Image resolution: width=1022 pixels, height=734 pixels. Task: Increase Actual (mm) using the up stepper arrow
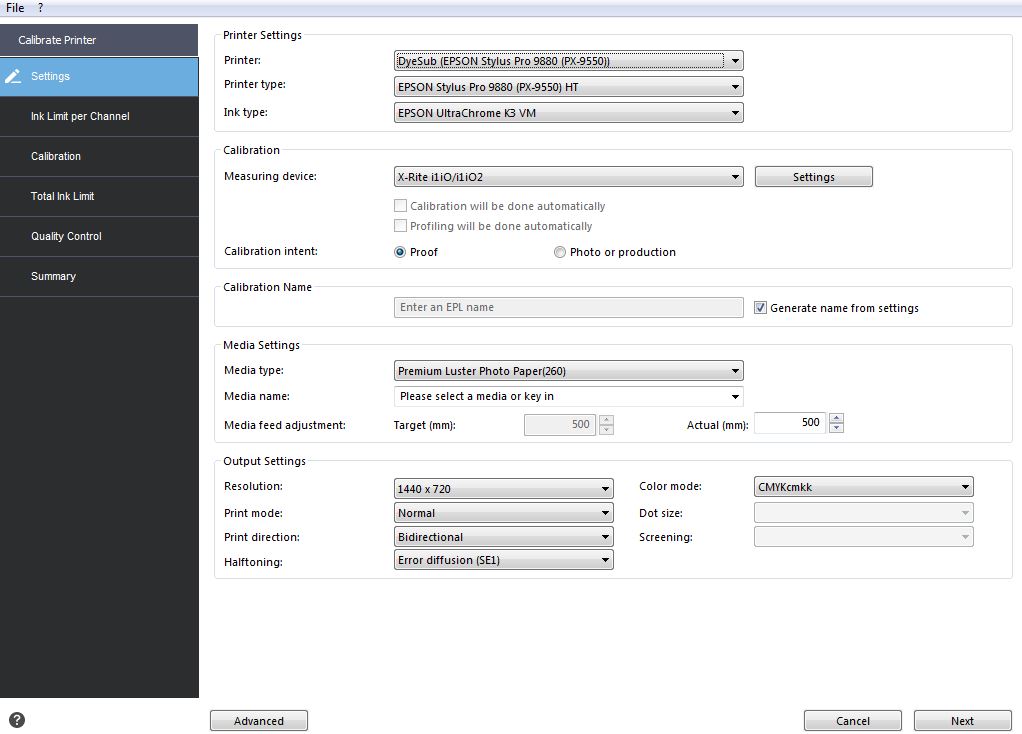pyautogui.click(x=836, y=418)
